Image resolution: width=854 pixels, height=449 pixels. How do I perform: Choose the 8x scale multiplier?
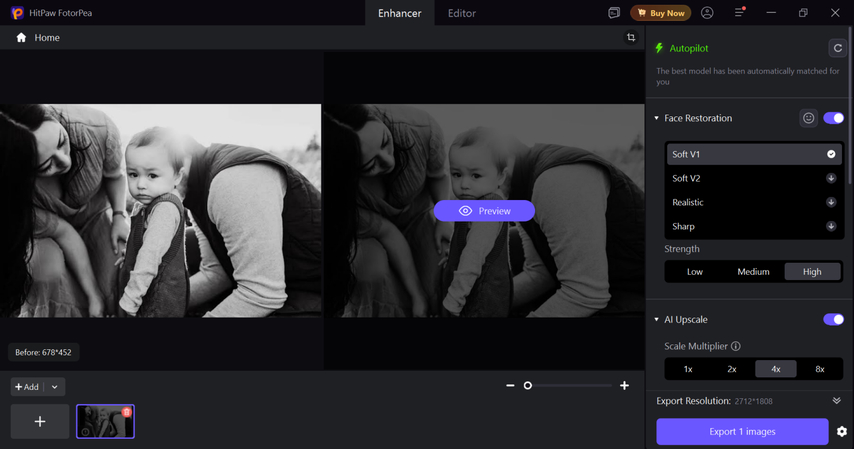point(820,369)
